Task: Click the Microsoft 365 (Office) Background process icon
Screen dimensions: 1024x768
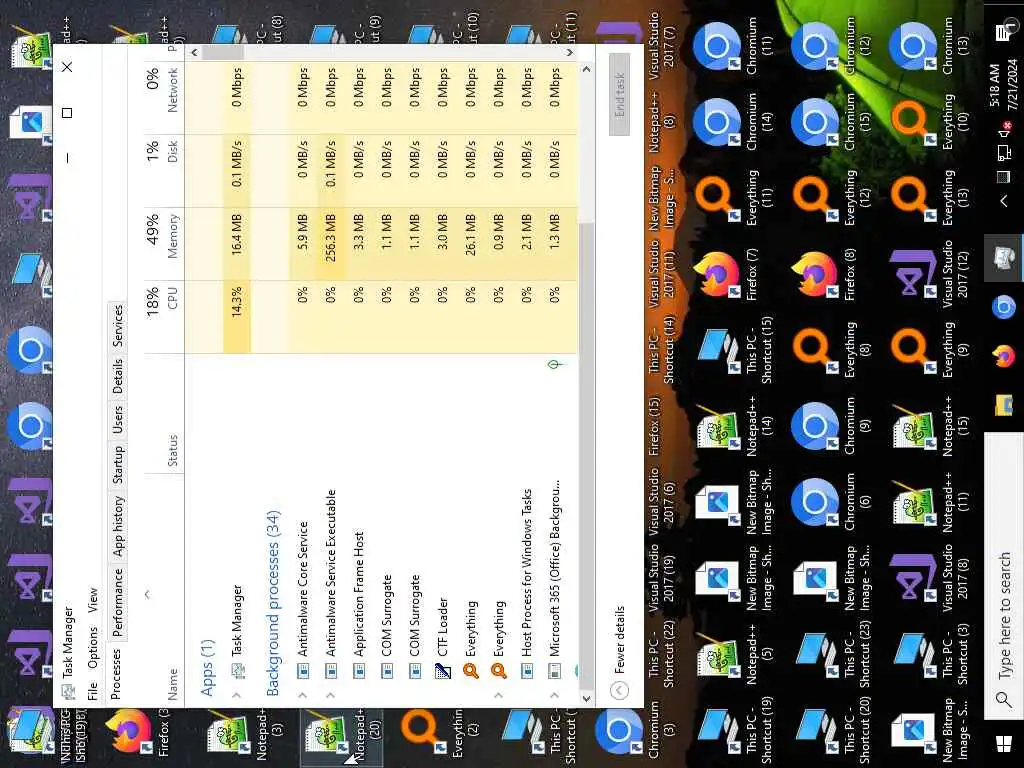Action: coord(554,670)
